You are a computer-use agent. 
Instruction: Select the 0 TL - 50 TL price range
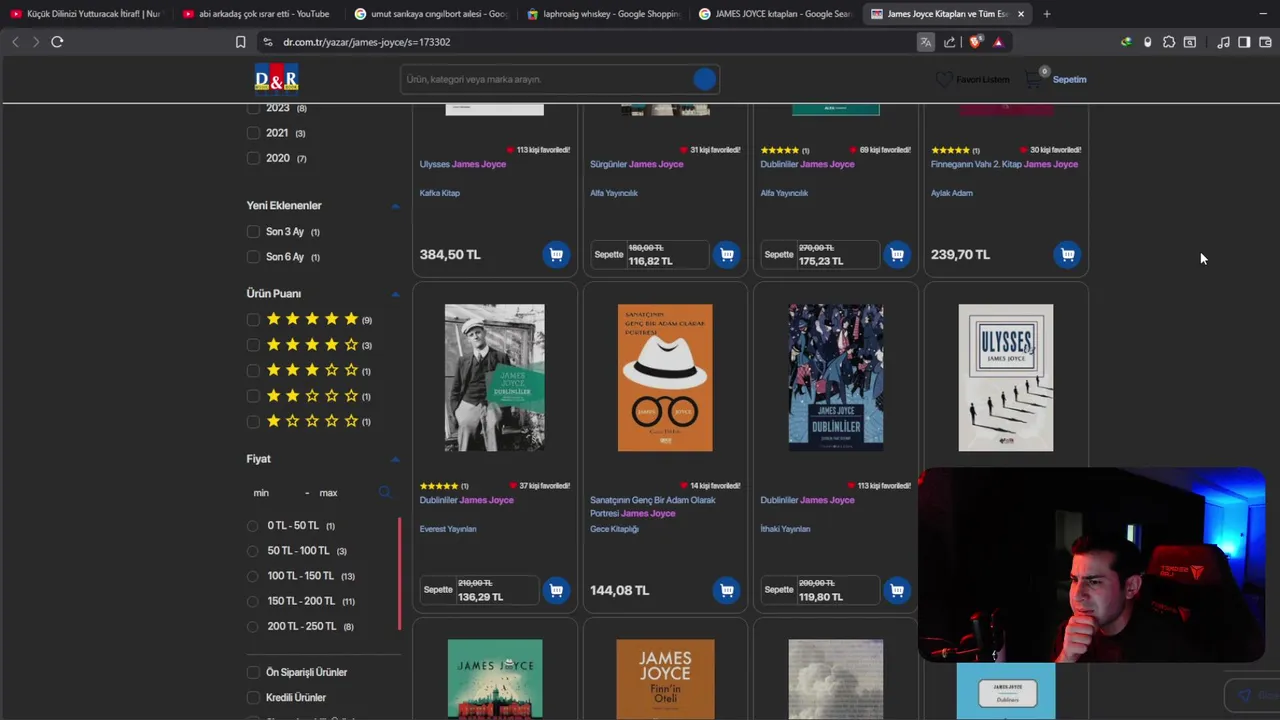(253, 526)
